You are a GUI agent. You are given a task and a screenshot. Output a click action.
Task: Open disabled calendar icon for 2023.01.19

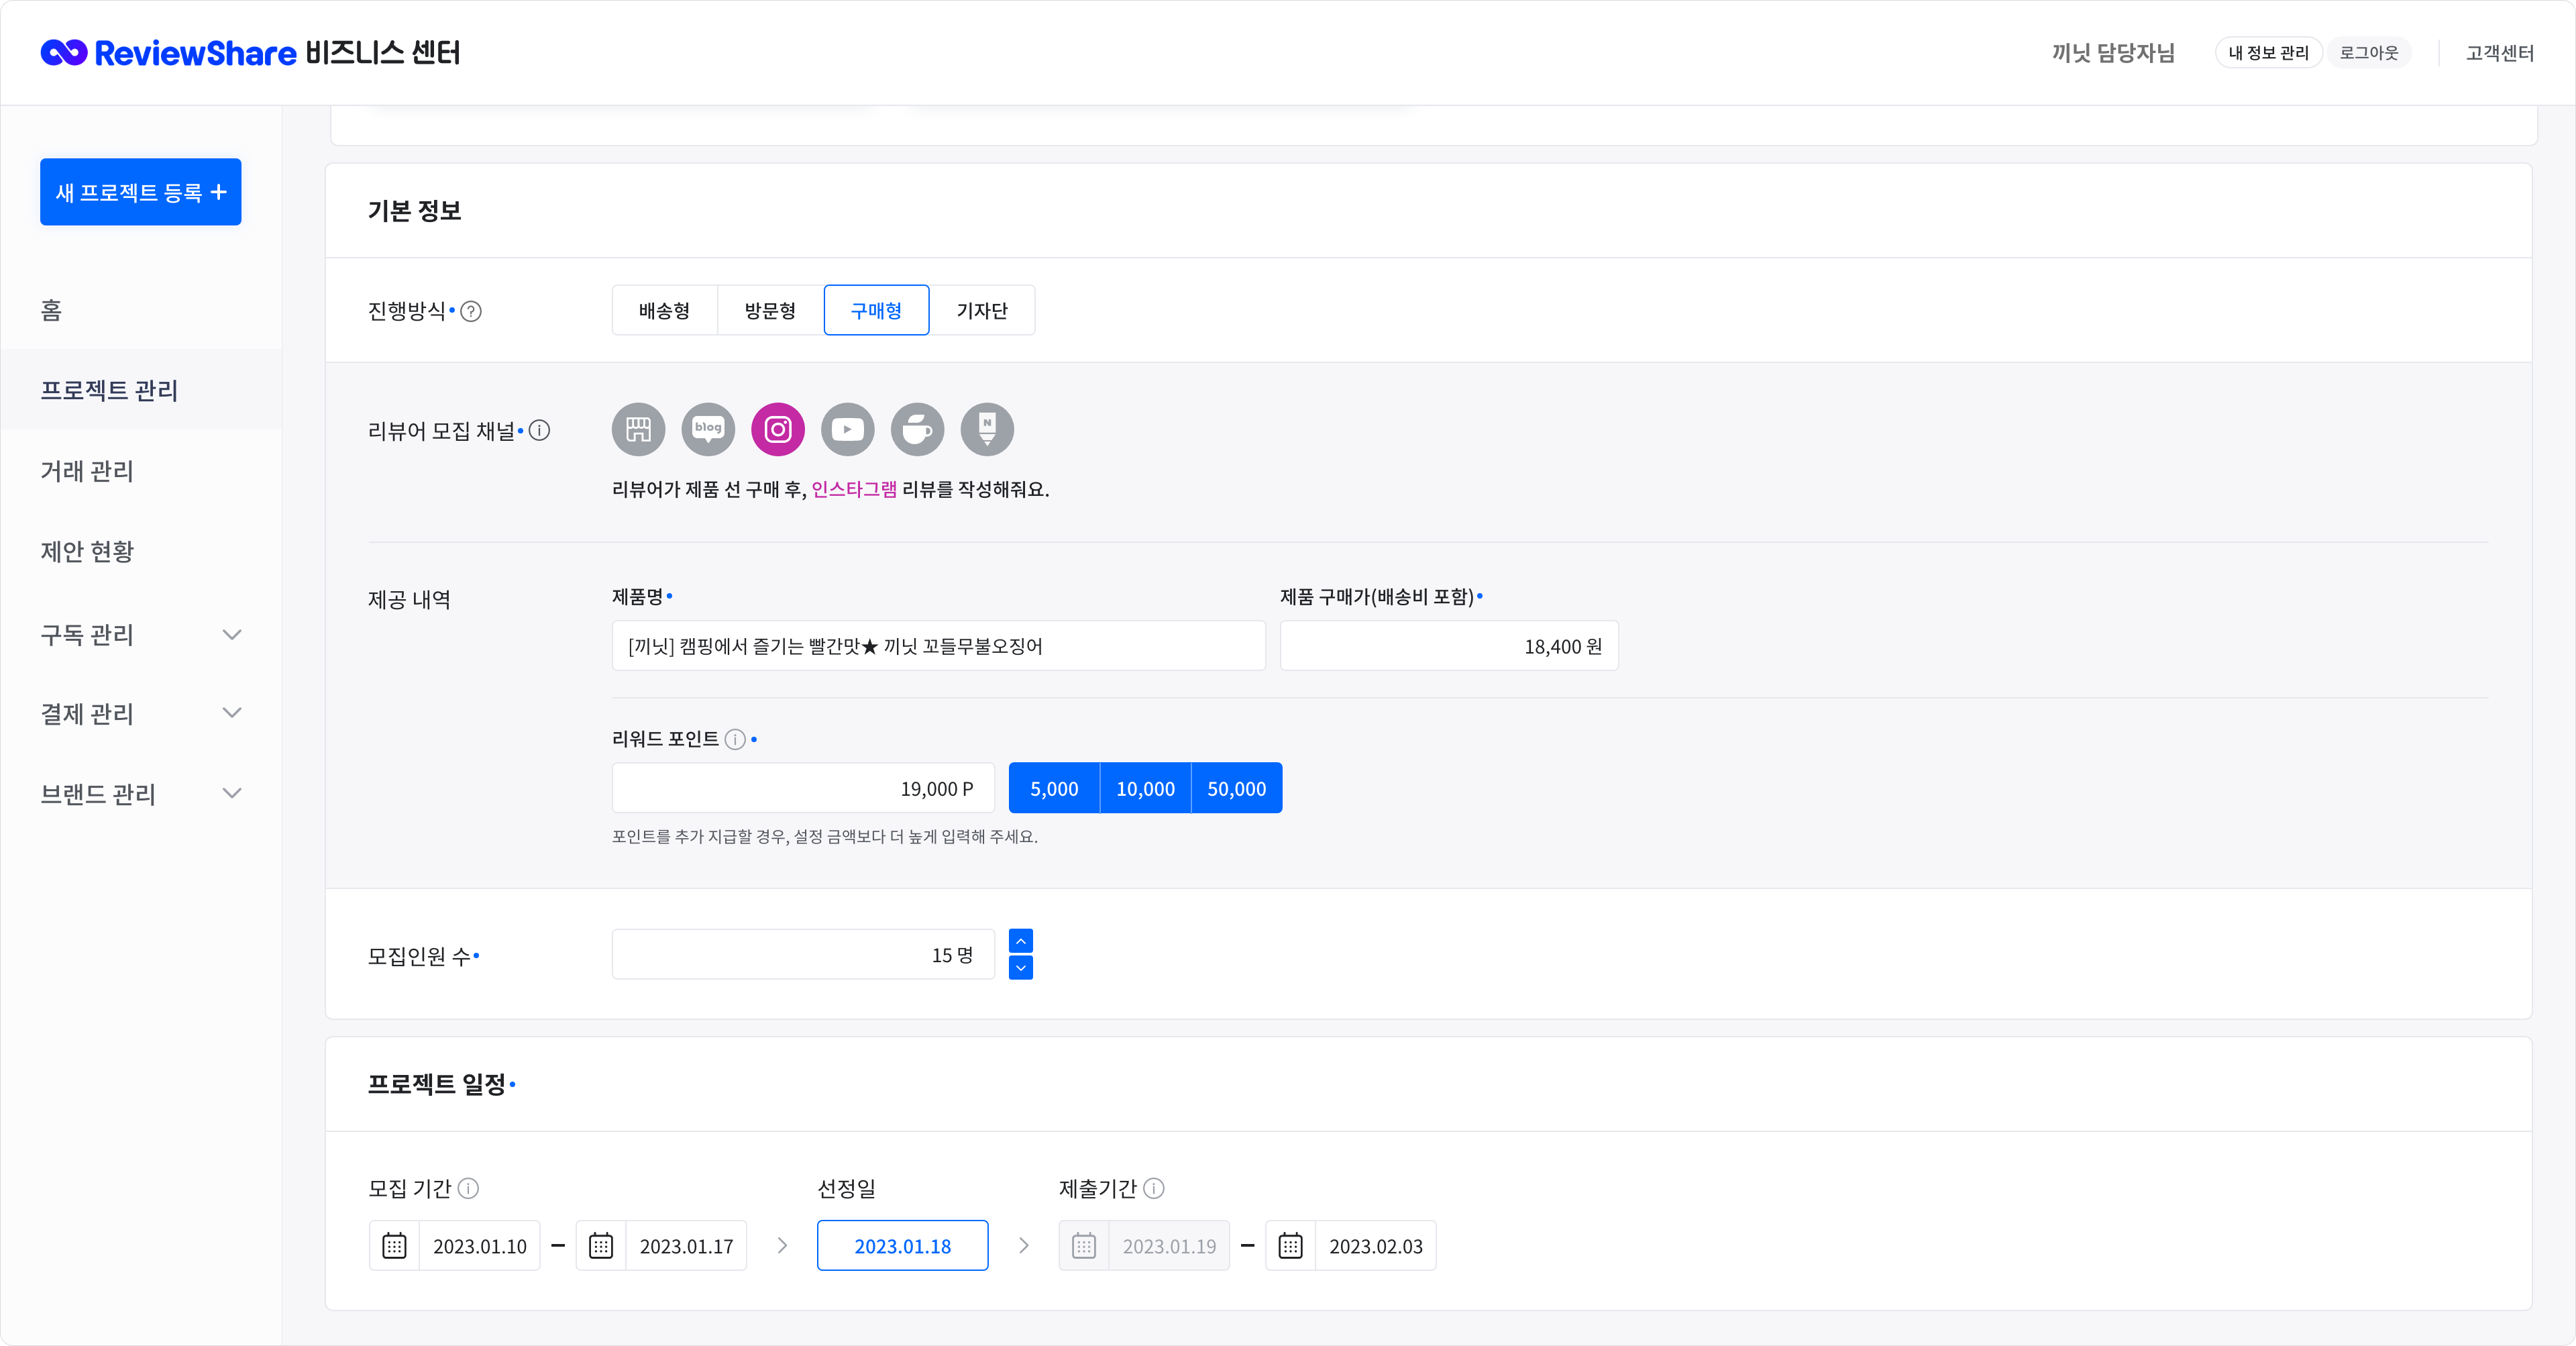[1084, 1246]
